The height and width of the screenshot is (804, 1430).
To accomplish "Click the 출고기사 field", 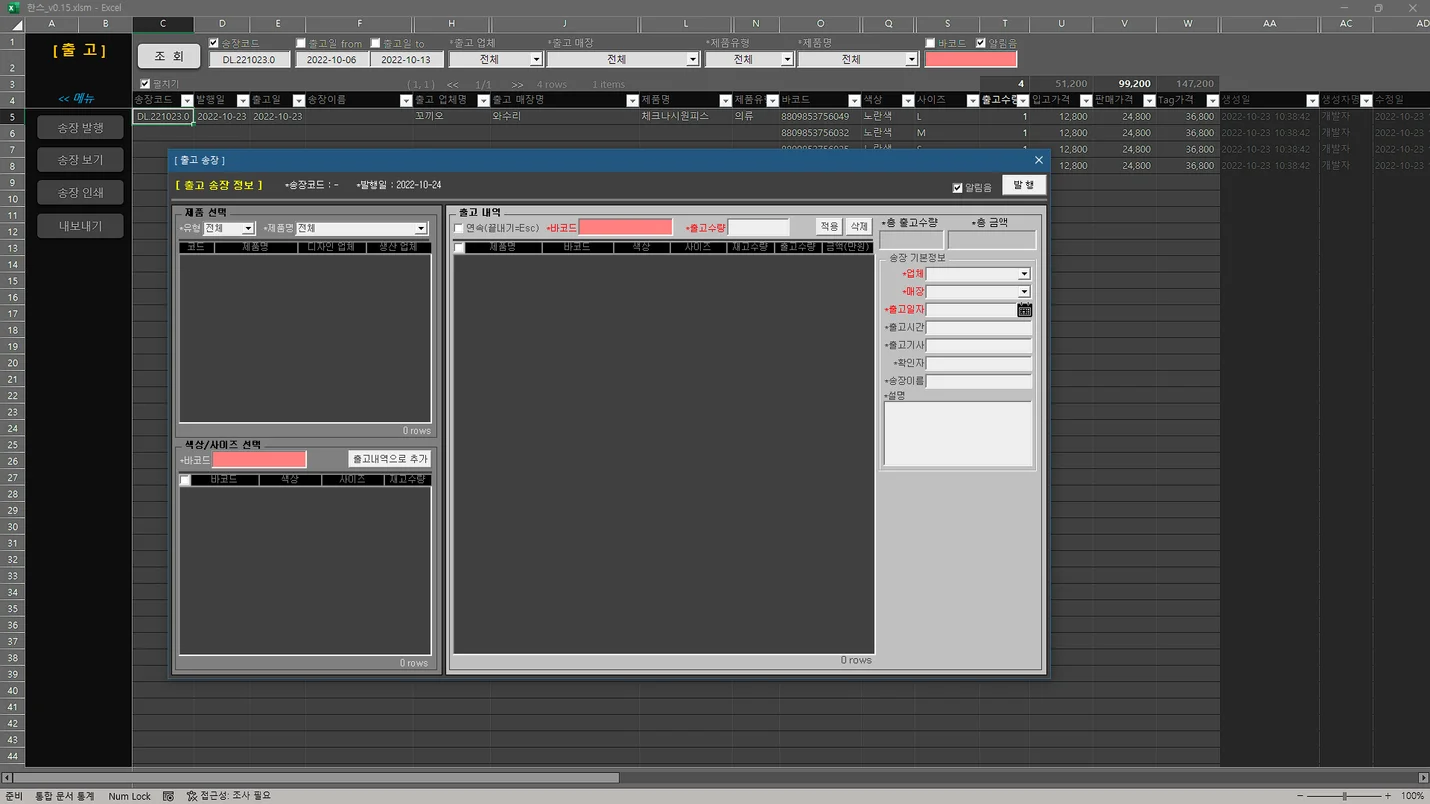I will tap(978, 346).
